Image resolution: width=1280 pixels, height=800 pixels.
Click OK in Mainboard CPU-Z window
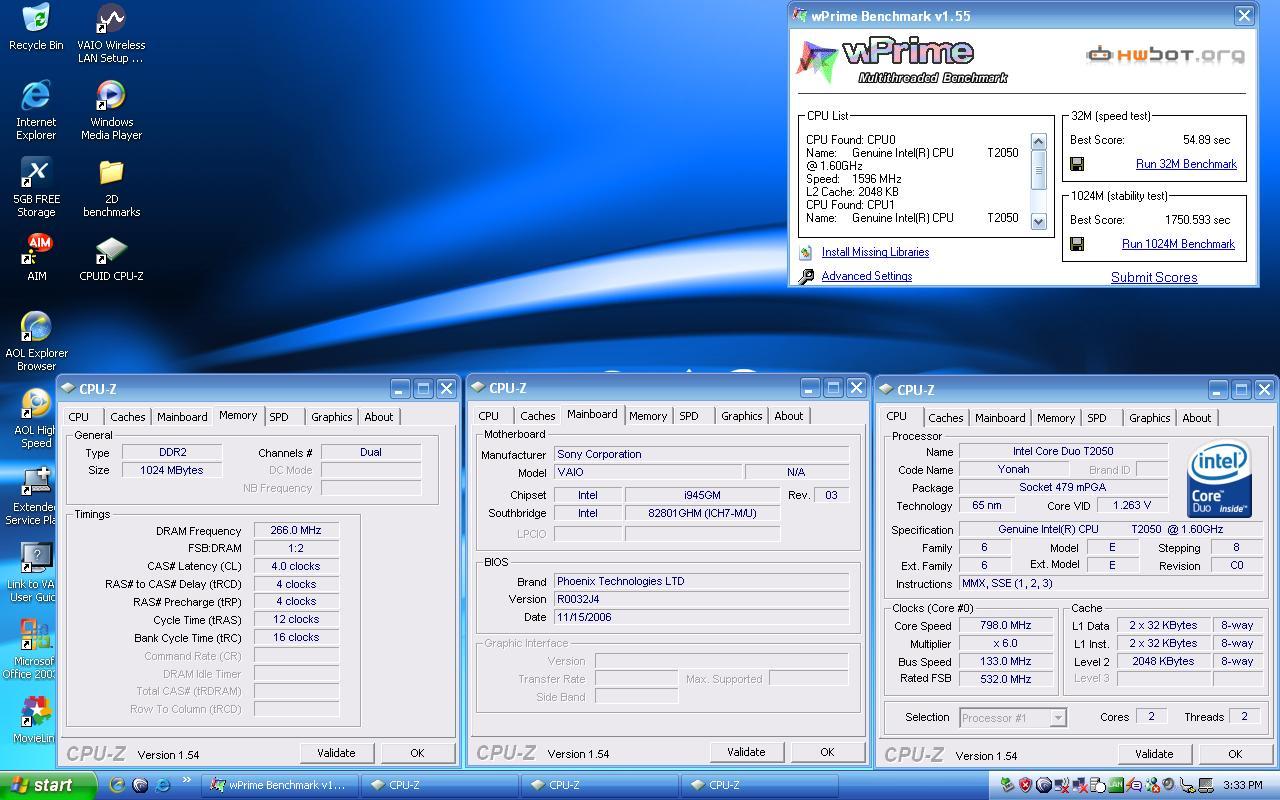tap(827, 752)
